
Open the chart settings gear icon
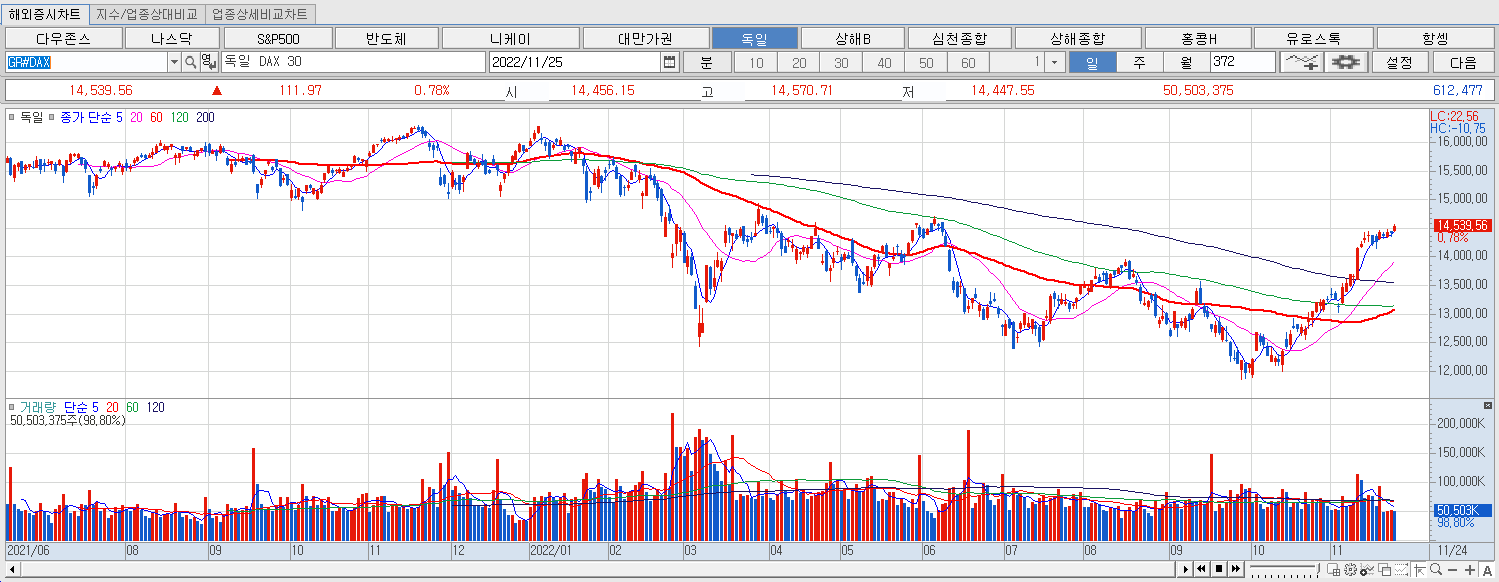tap(1347, 62)
